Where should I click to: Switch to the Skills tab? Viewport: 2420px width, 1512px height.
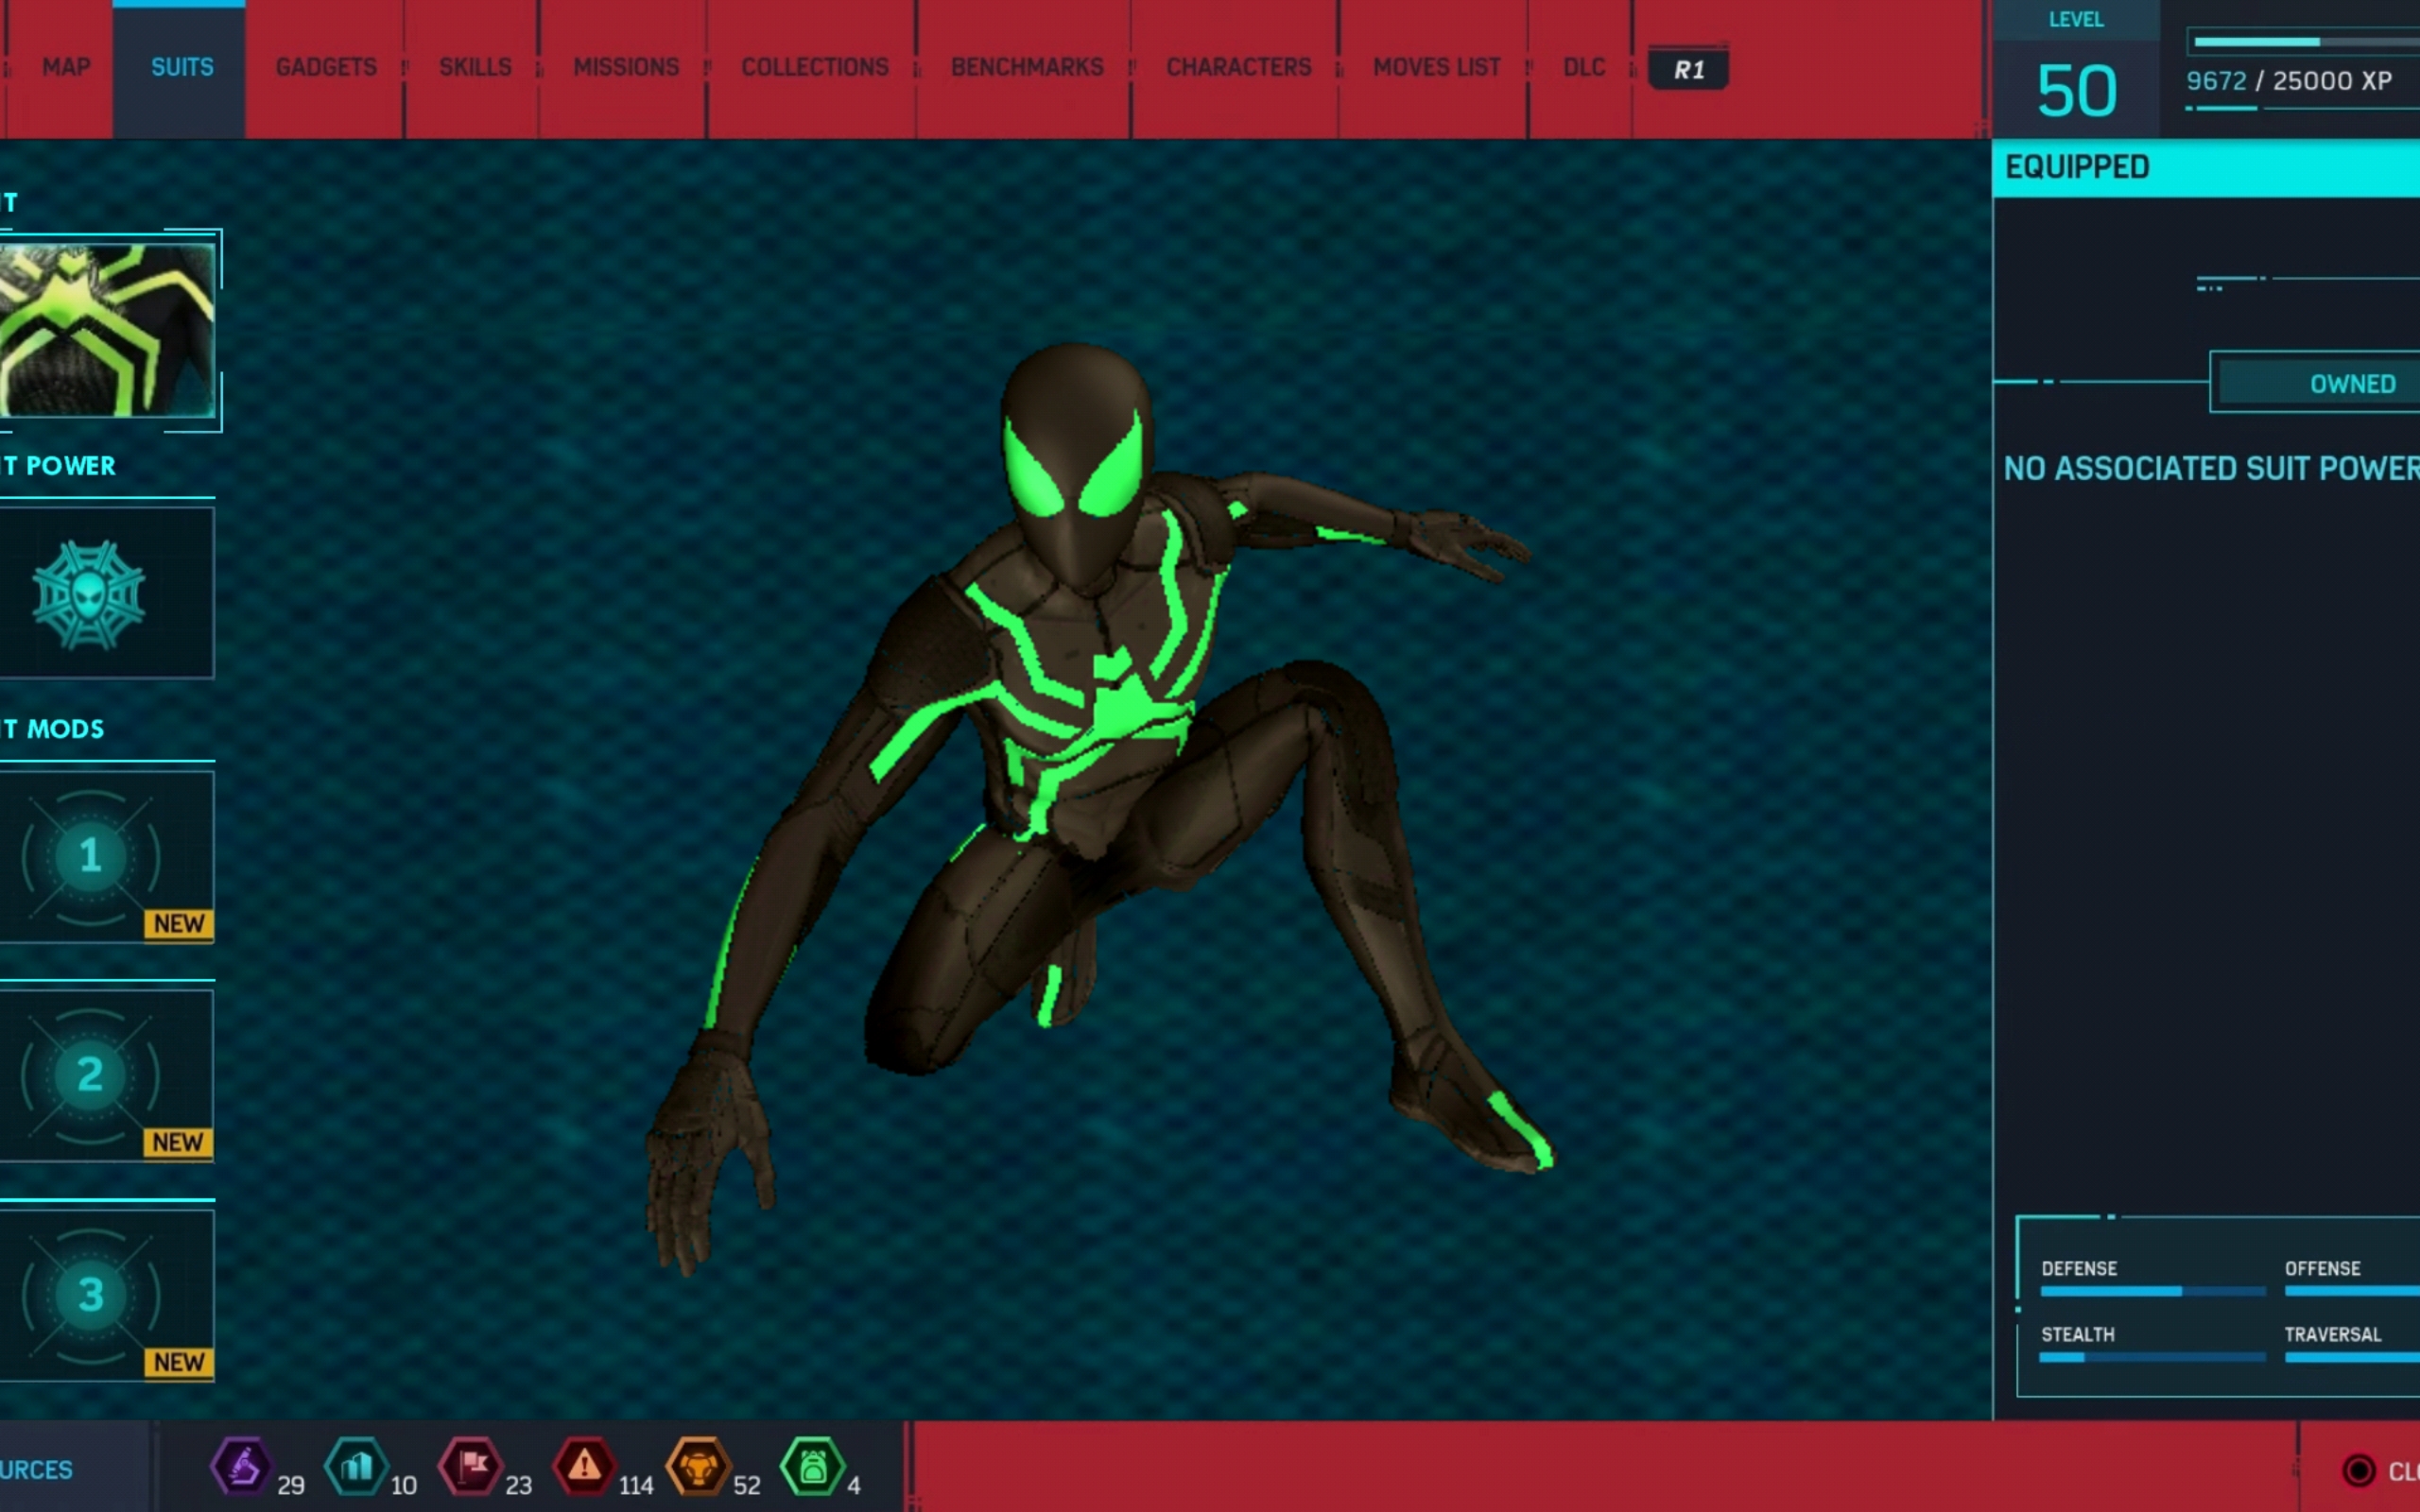[x=475, y=67]
